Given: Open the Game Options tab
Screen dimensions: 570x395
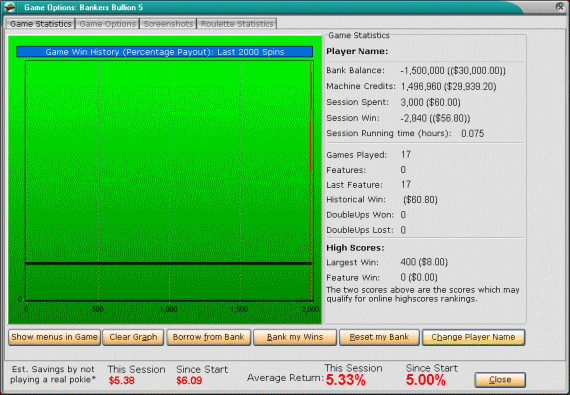Looking at the screenshot, I should pos(108,24).
